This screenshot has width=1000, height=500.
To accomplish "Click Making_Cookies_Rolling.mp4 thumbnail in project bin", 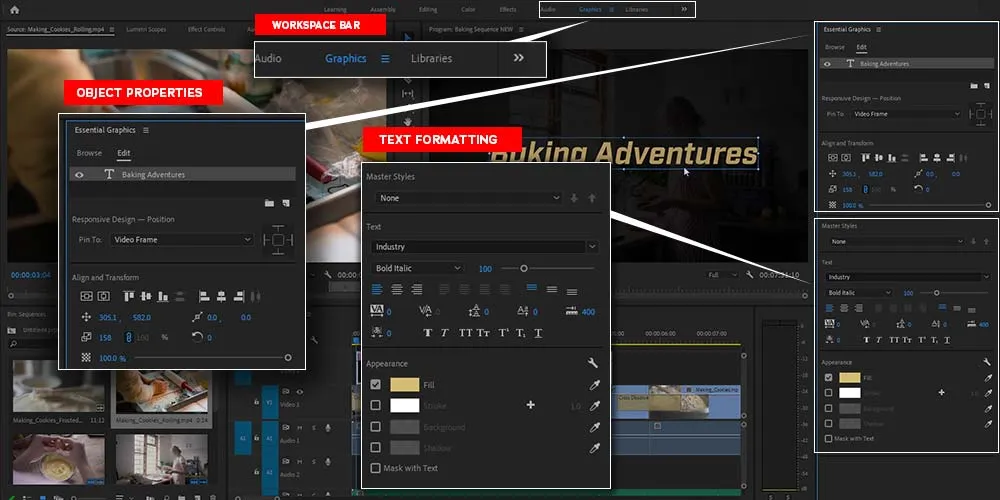I will (x=162, y=392).
